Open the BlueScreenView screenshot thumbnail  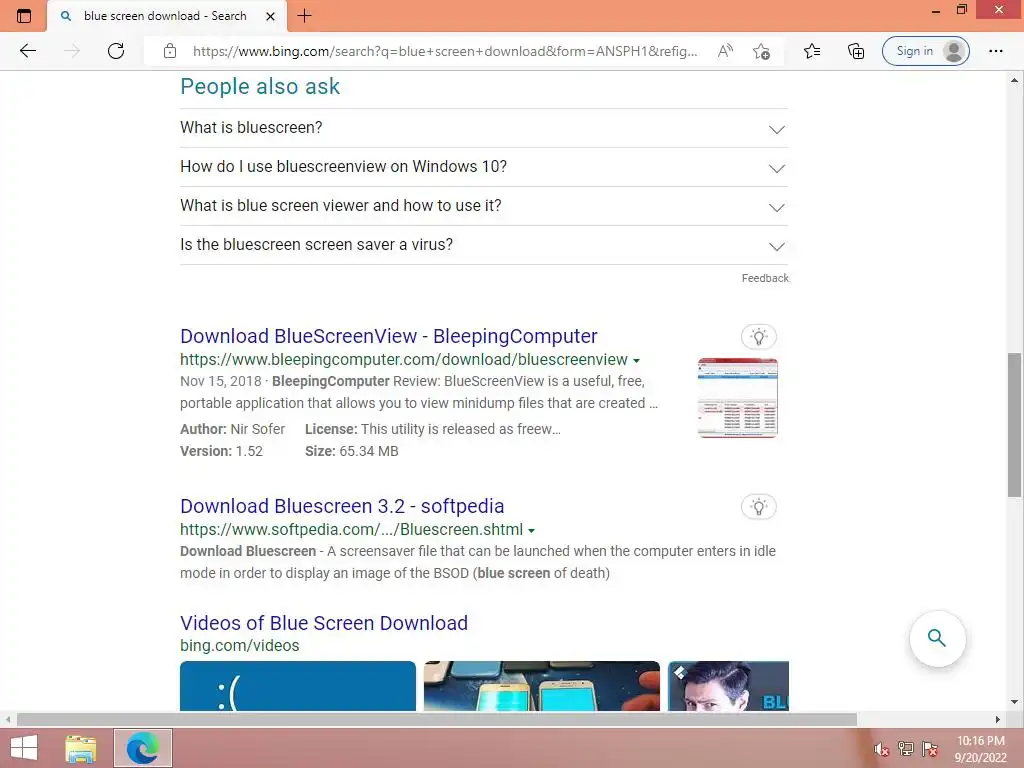[x=737, y=397]
